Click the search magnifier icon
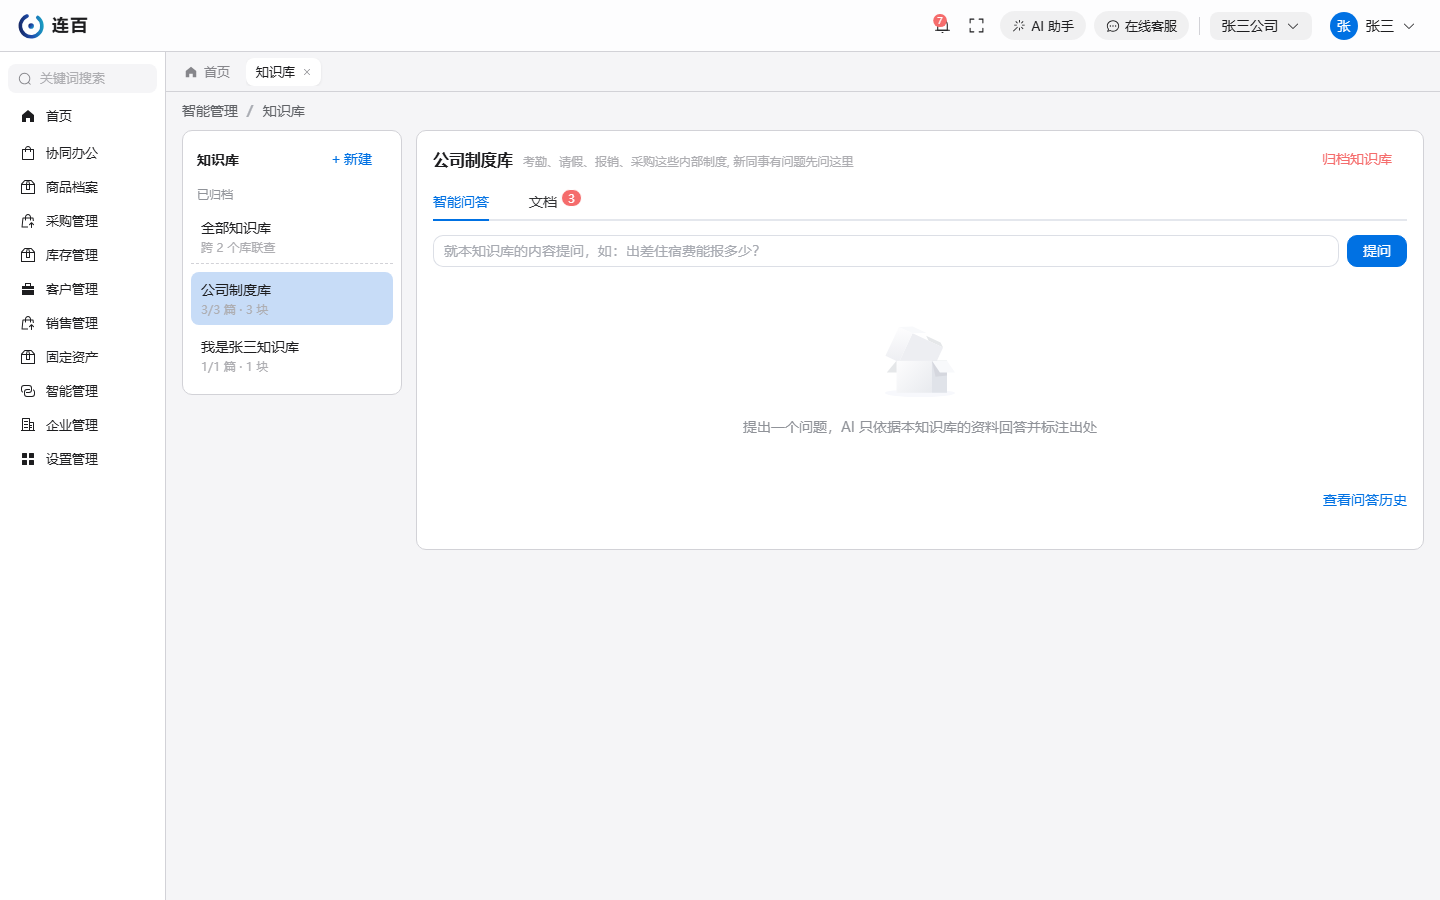This screenshot has width=1440, height=900. coord(25,79)
